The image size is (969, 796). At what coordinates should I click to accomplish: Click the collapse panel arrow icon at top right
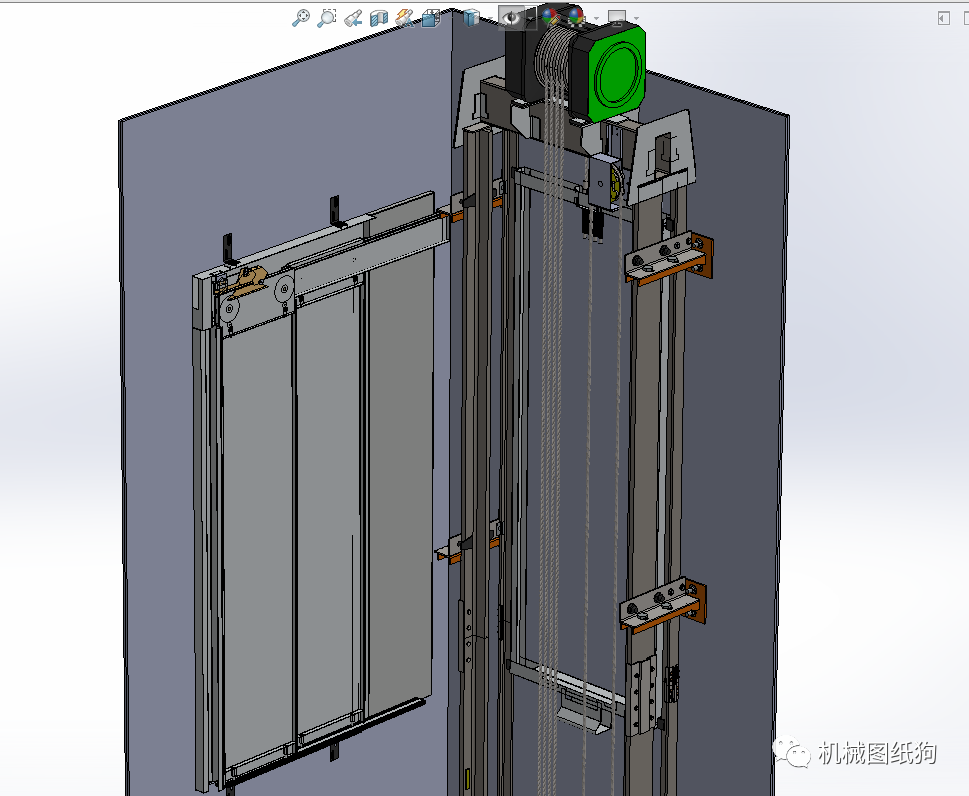pos(944,18)
